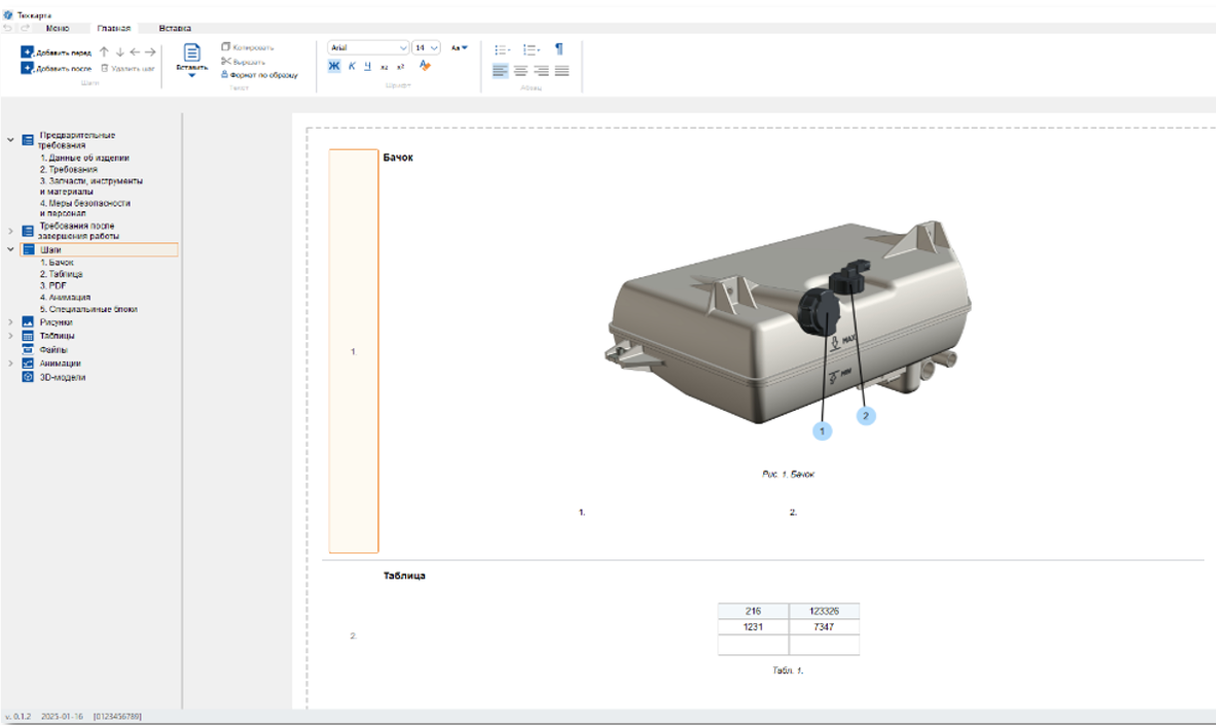Screen dimensions: 1216x726
Task: Show paragraph marks with pilcrow icon
Action: pos(559,48)
